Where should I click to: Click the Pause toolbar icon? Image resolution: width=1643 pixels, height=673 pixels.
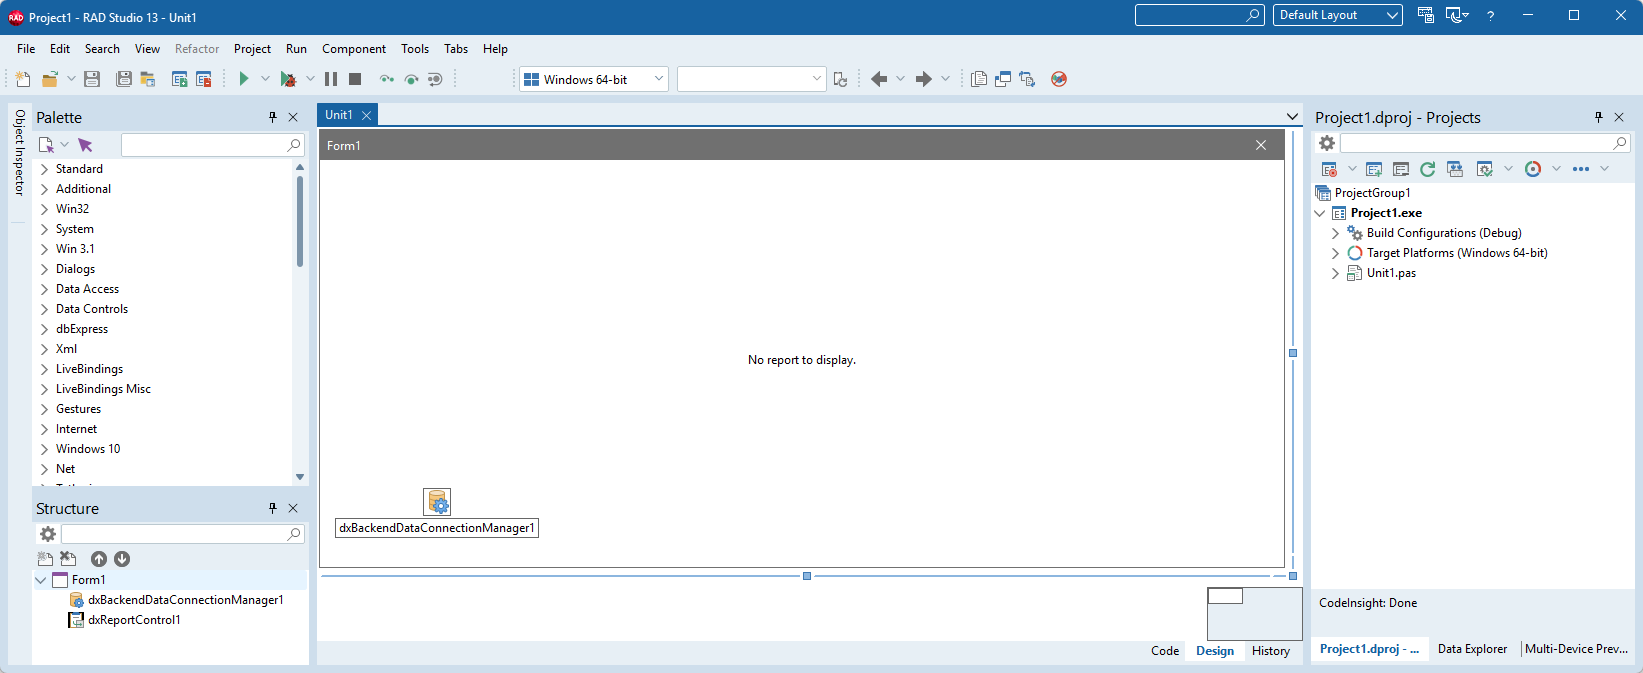click(331, 79)
